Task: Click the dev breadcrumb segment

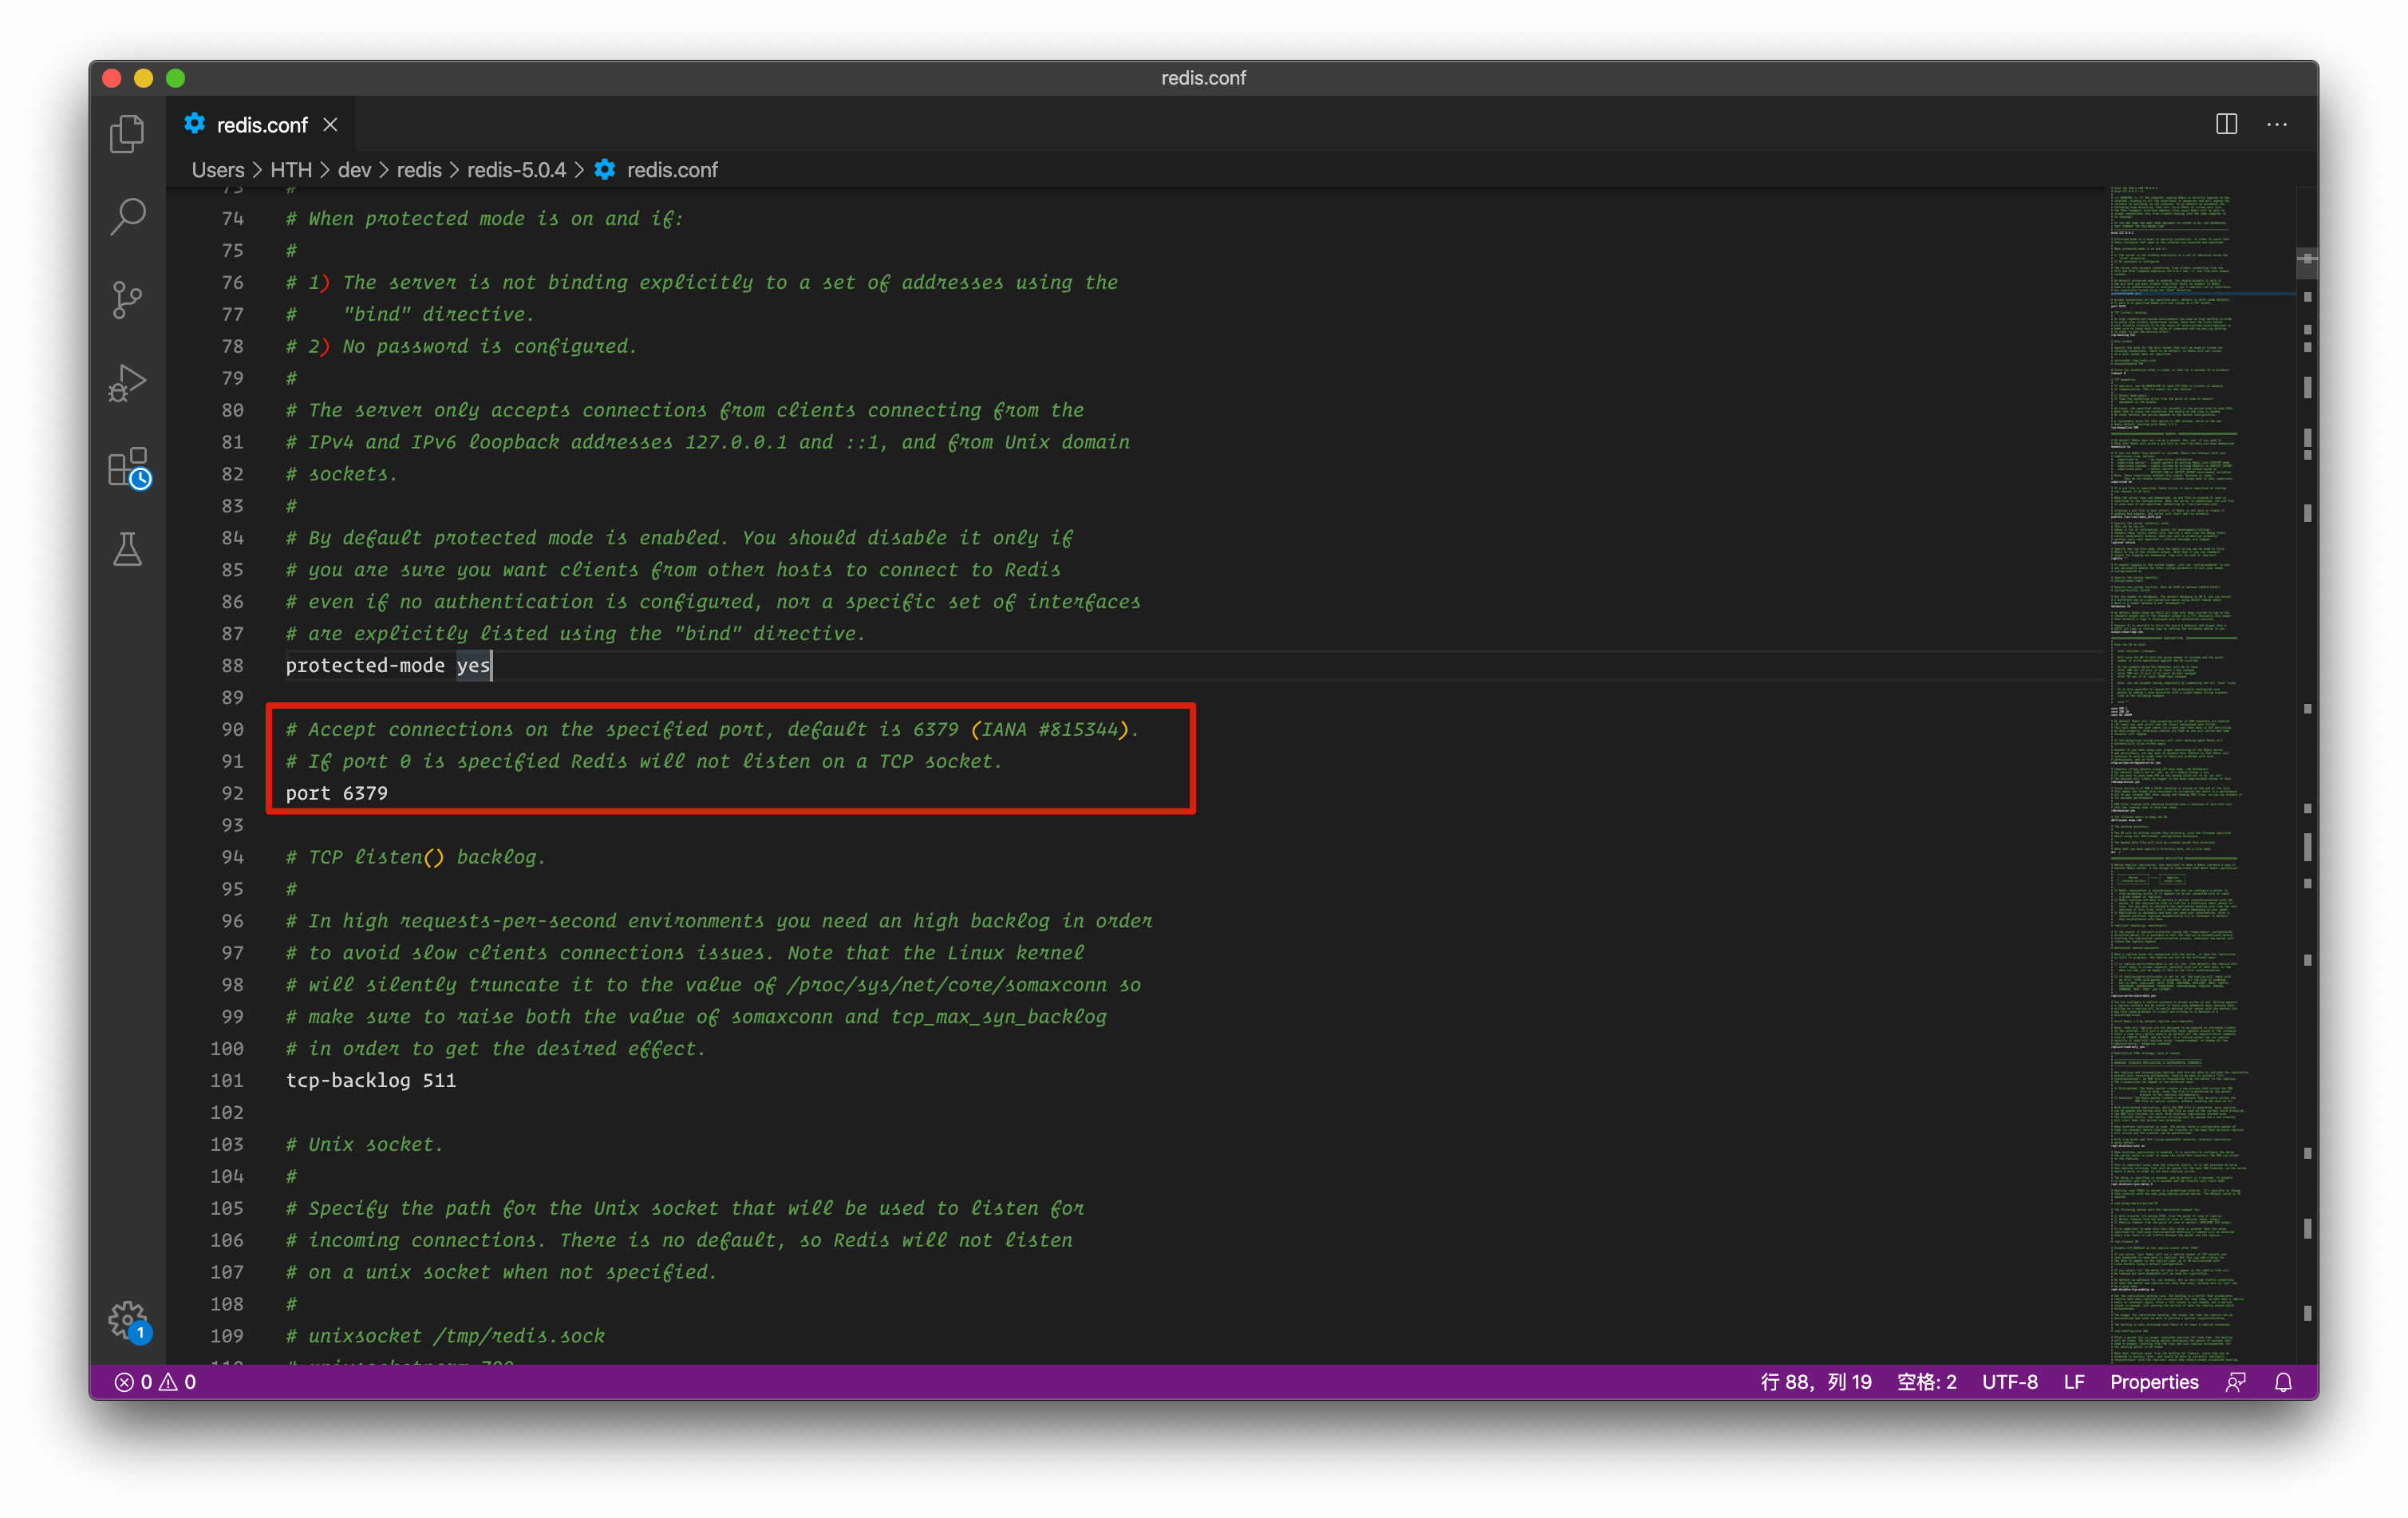Action: pos(354,170)
